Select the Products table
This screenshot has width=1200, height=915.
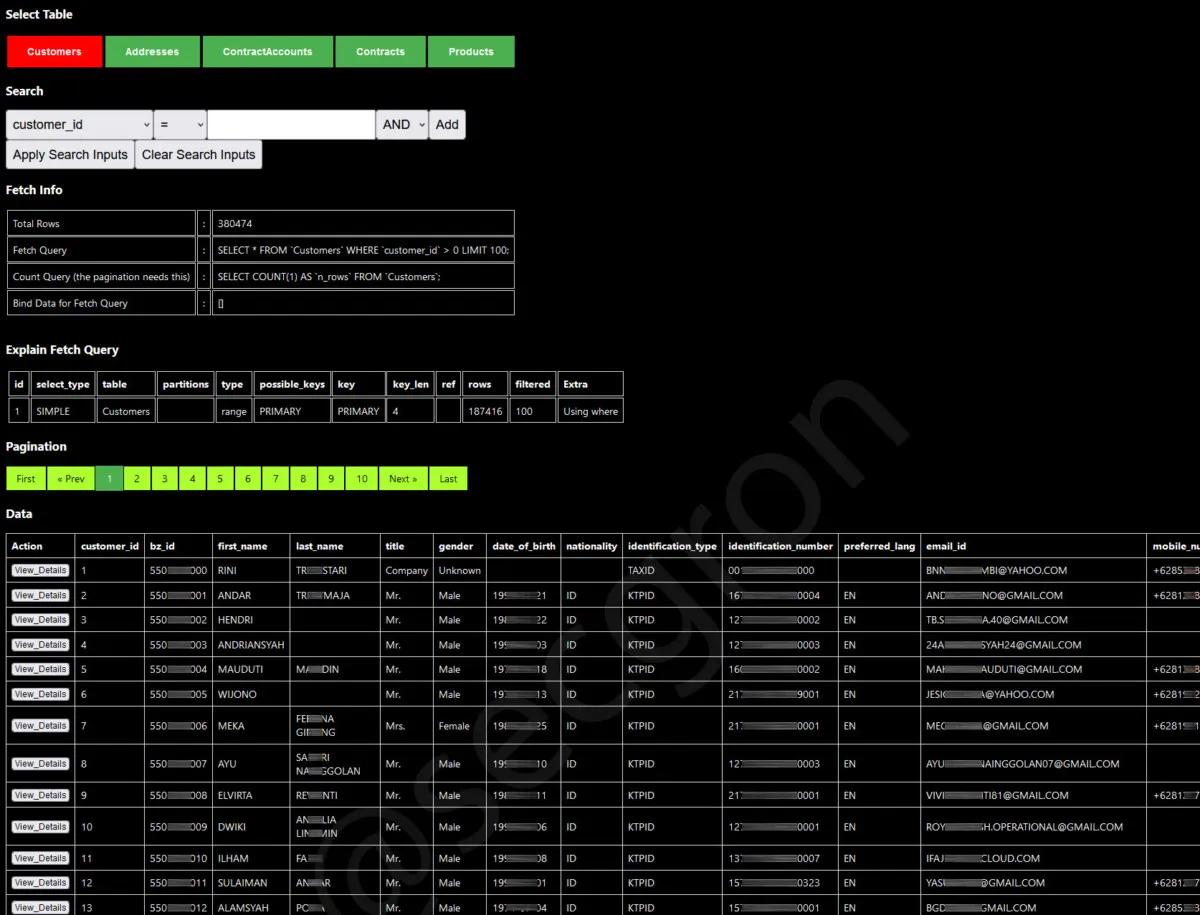[471, 51]
